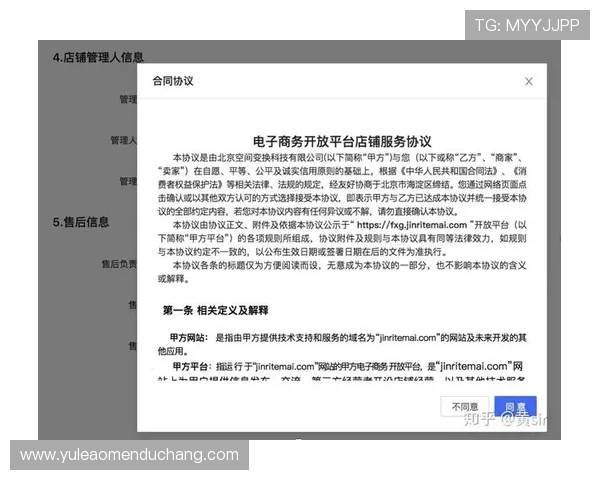Click the 甲方网站 definition term
The height and width of the screenshot is (480, 600).
point(188,338)
